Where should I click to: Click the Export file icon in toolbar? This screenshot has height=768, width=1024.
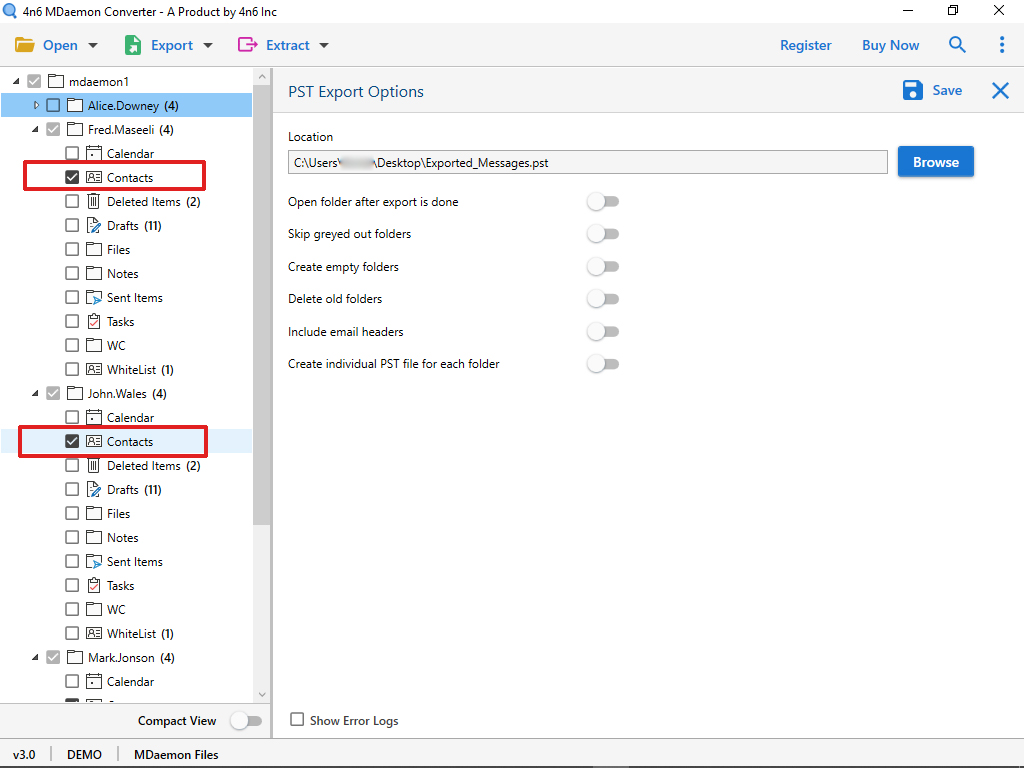(133, 45)
